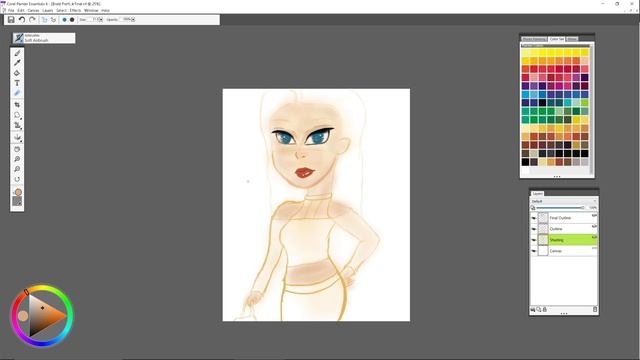Hide the Canvas layer
Screen dimensions: 640x360
(533, 251)
